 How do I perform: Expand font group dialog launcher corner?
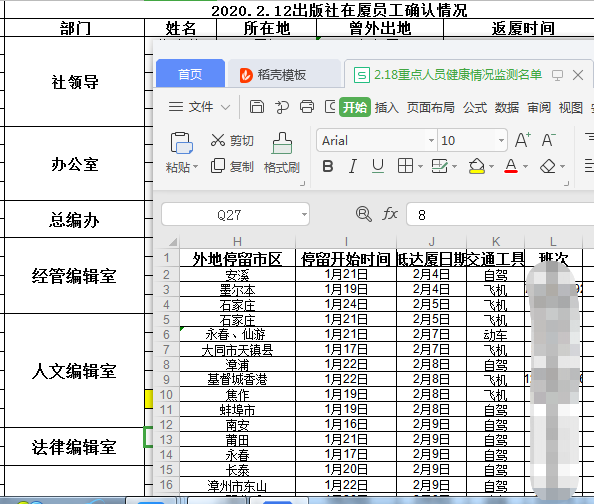pos(567,184)
